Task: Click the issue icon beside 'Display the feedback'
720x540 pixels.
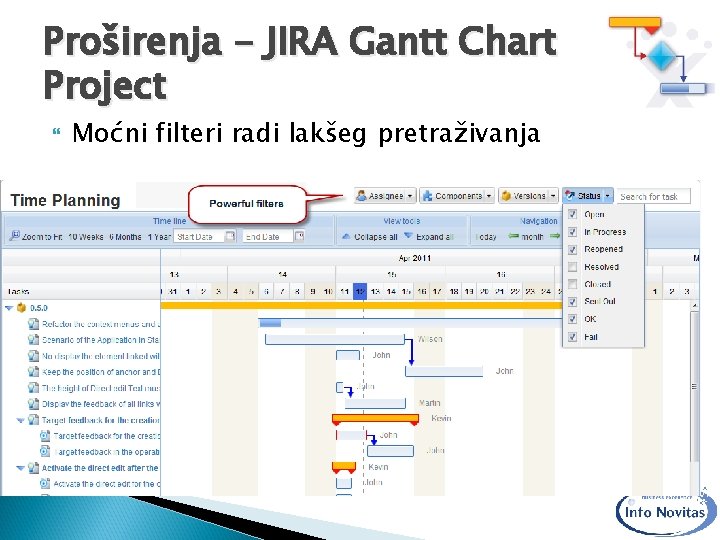Action: pos(33,404)
